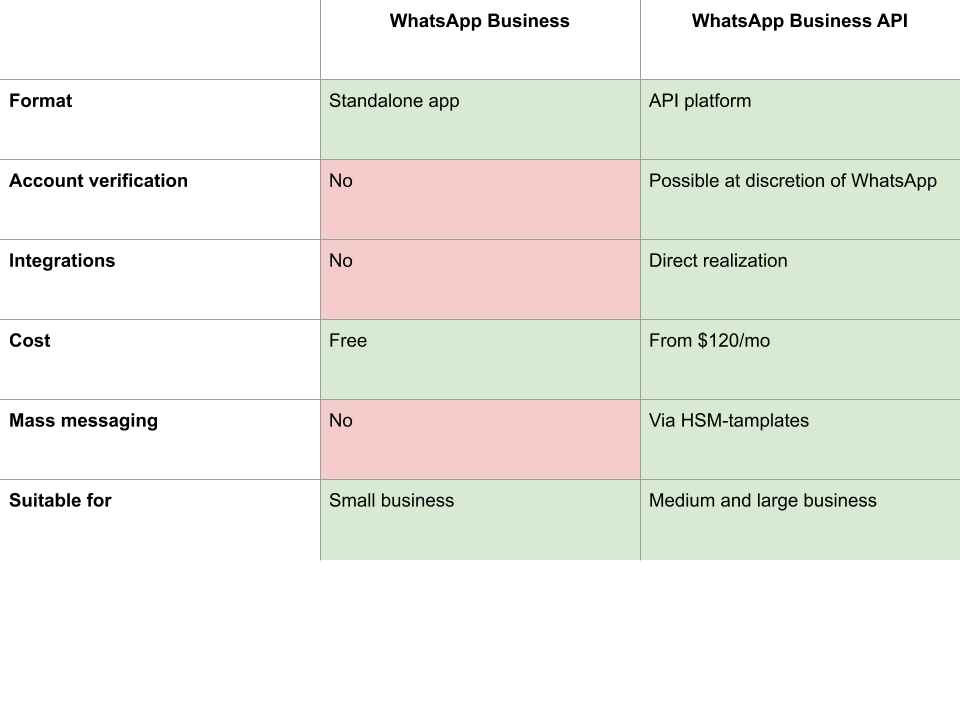Click the black cell left of 'Small business'
960x720 pixels.
tap(160, 519)
